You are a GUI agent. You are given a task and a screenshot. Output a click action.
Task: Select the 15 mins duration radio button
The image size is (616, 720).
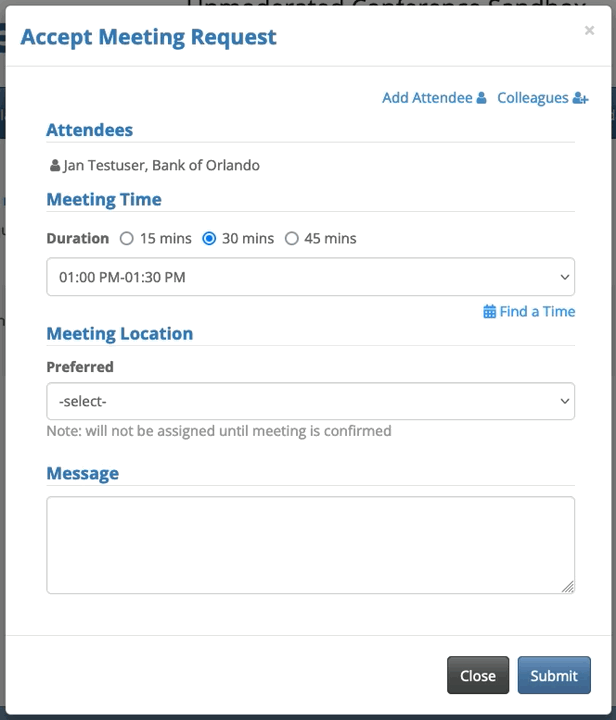coord(126,239)
